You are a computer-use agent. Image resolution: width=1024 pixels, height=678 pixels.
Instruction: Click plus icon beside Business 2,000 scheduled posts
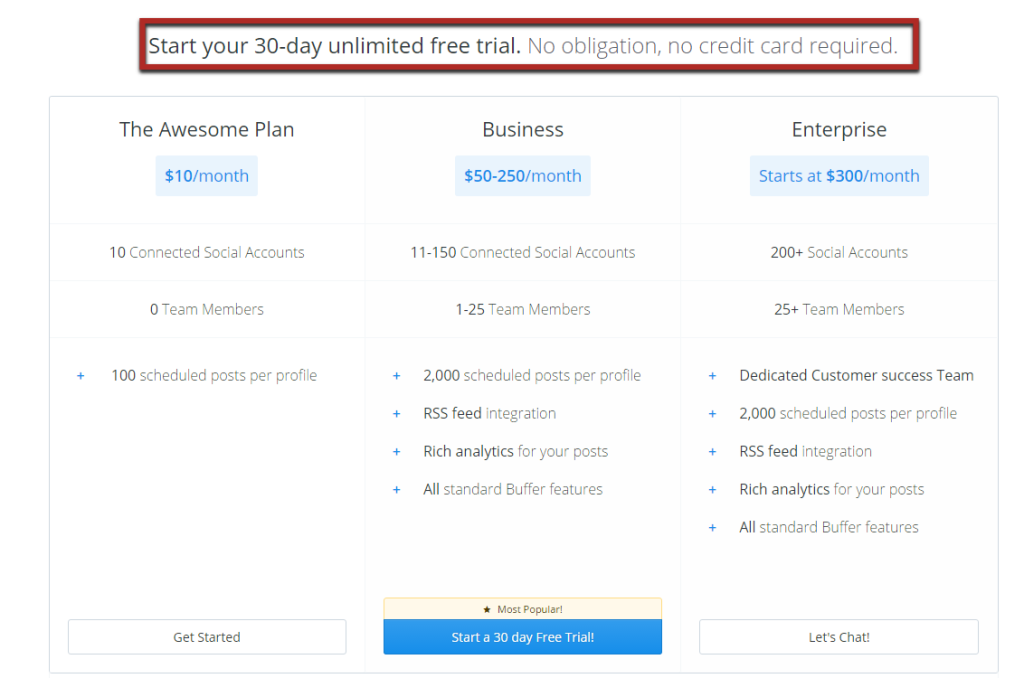396,376
